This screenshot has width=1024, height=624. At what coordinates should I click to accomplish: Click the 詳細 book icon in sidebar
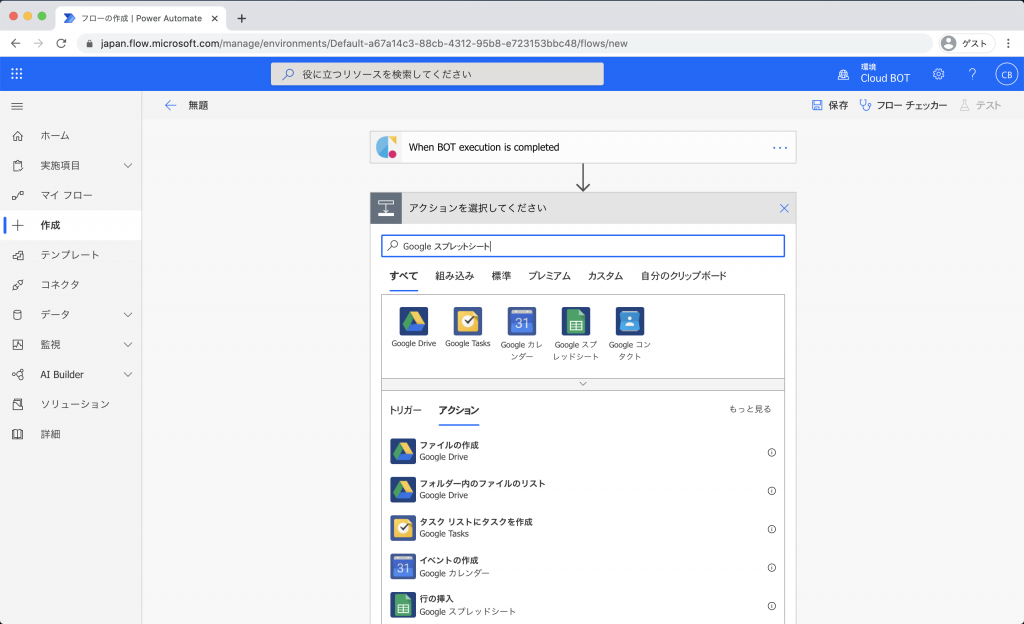(18, 434)
